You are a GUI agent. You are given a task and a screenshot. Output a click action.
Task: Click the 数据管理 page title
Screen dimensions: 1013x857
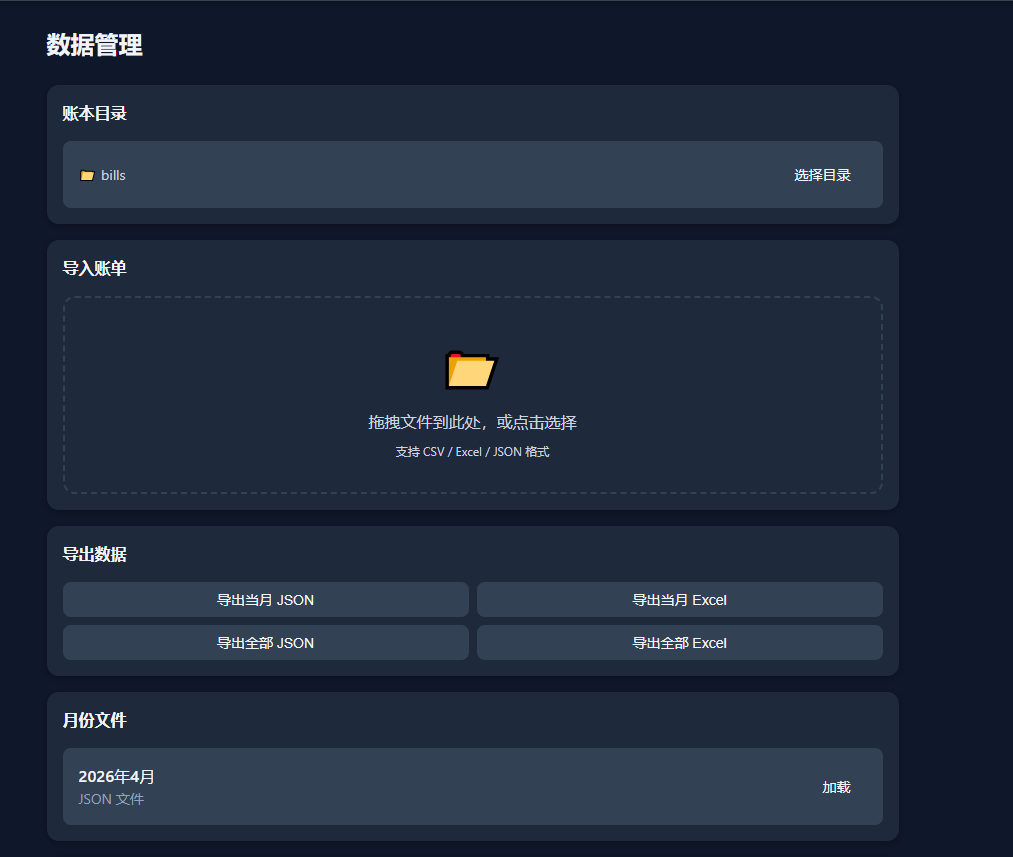(x=95, y=45)
